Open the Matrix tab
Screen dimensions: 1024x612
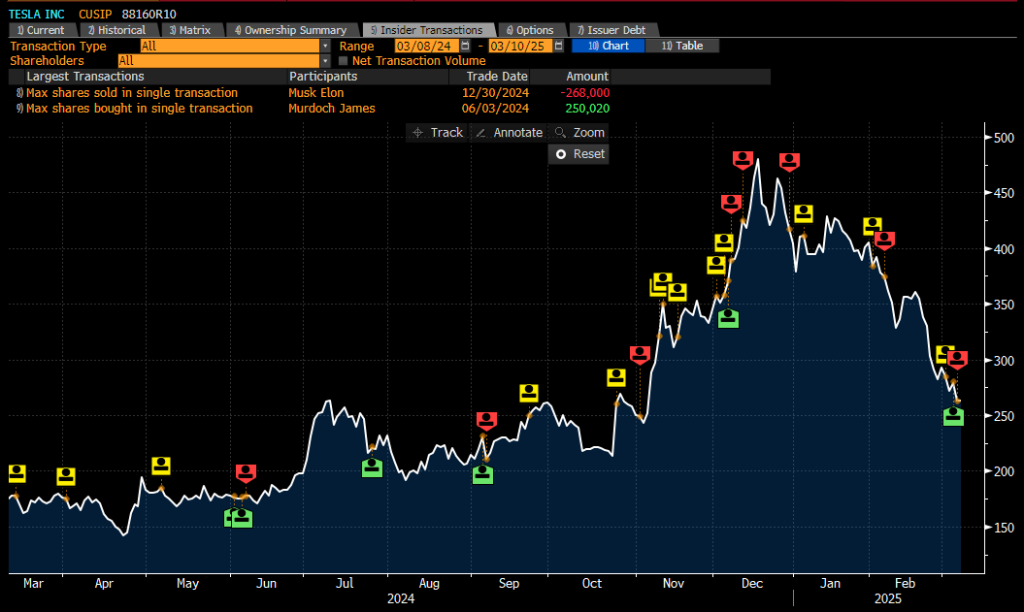point(193,30)
